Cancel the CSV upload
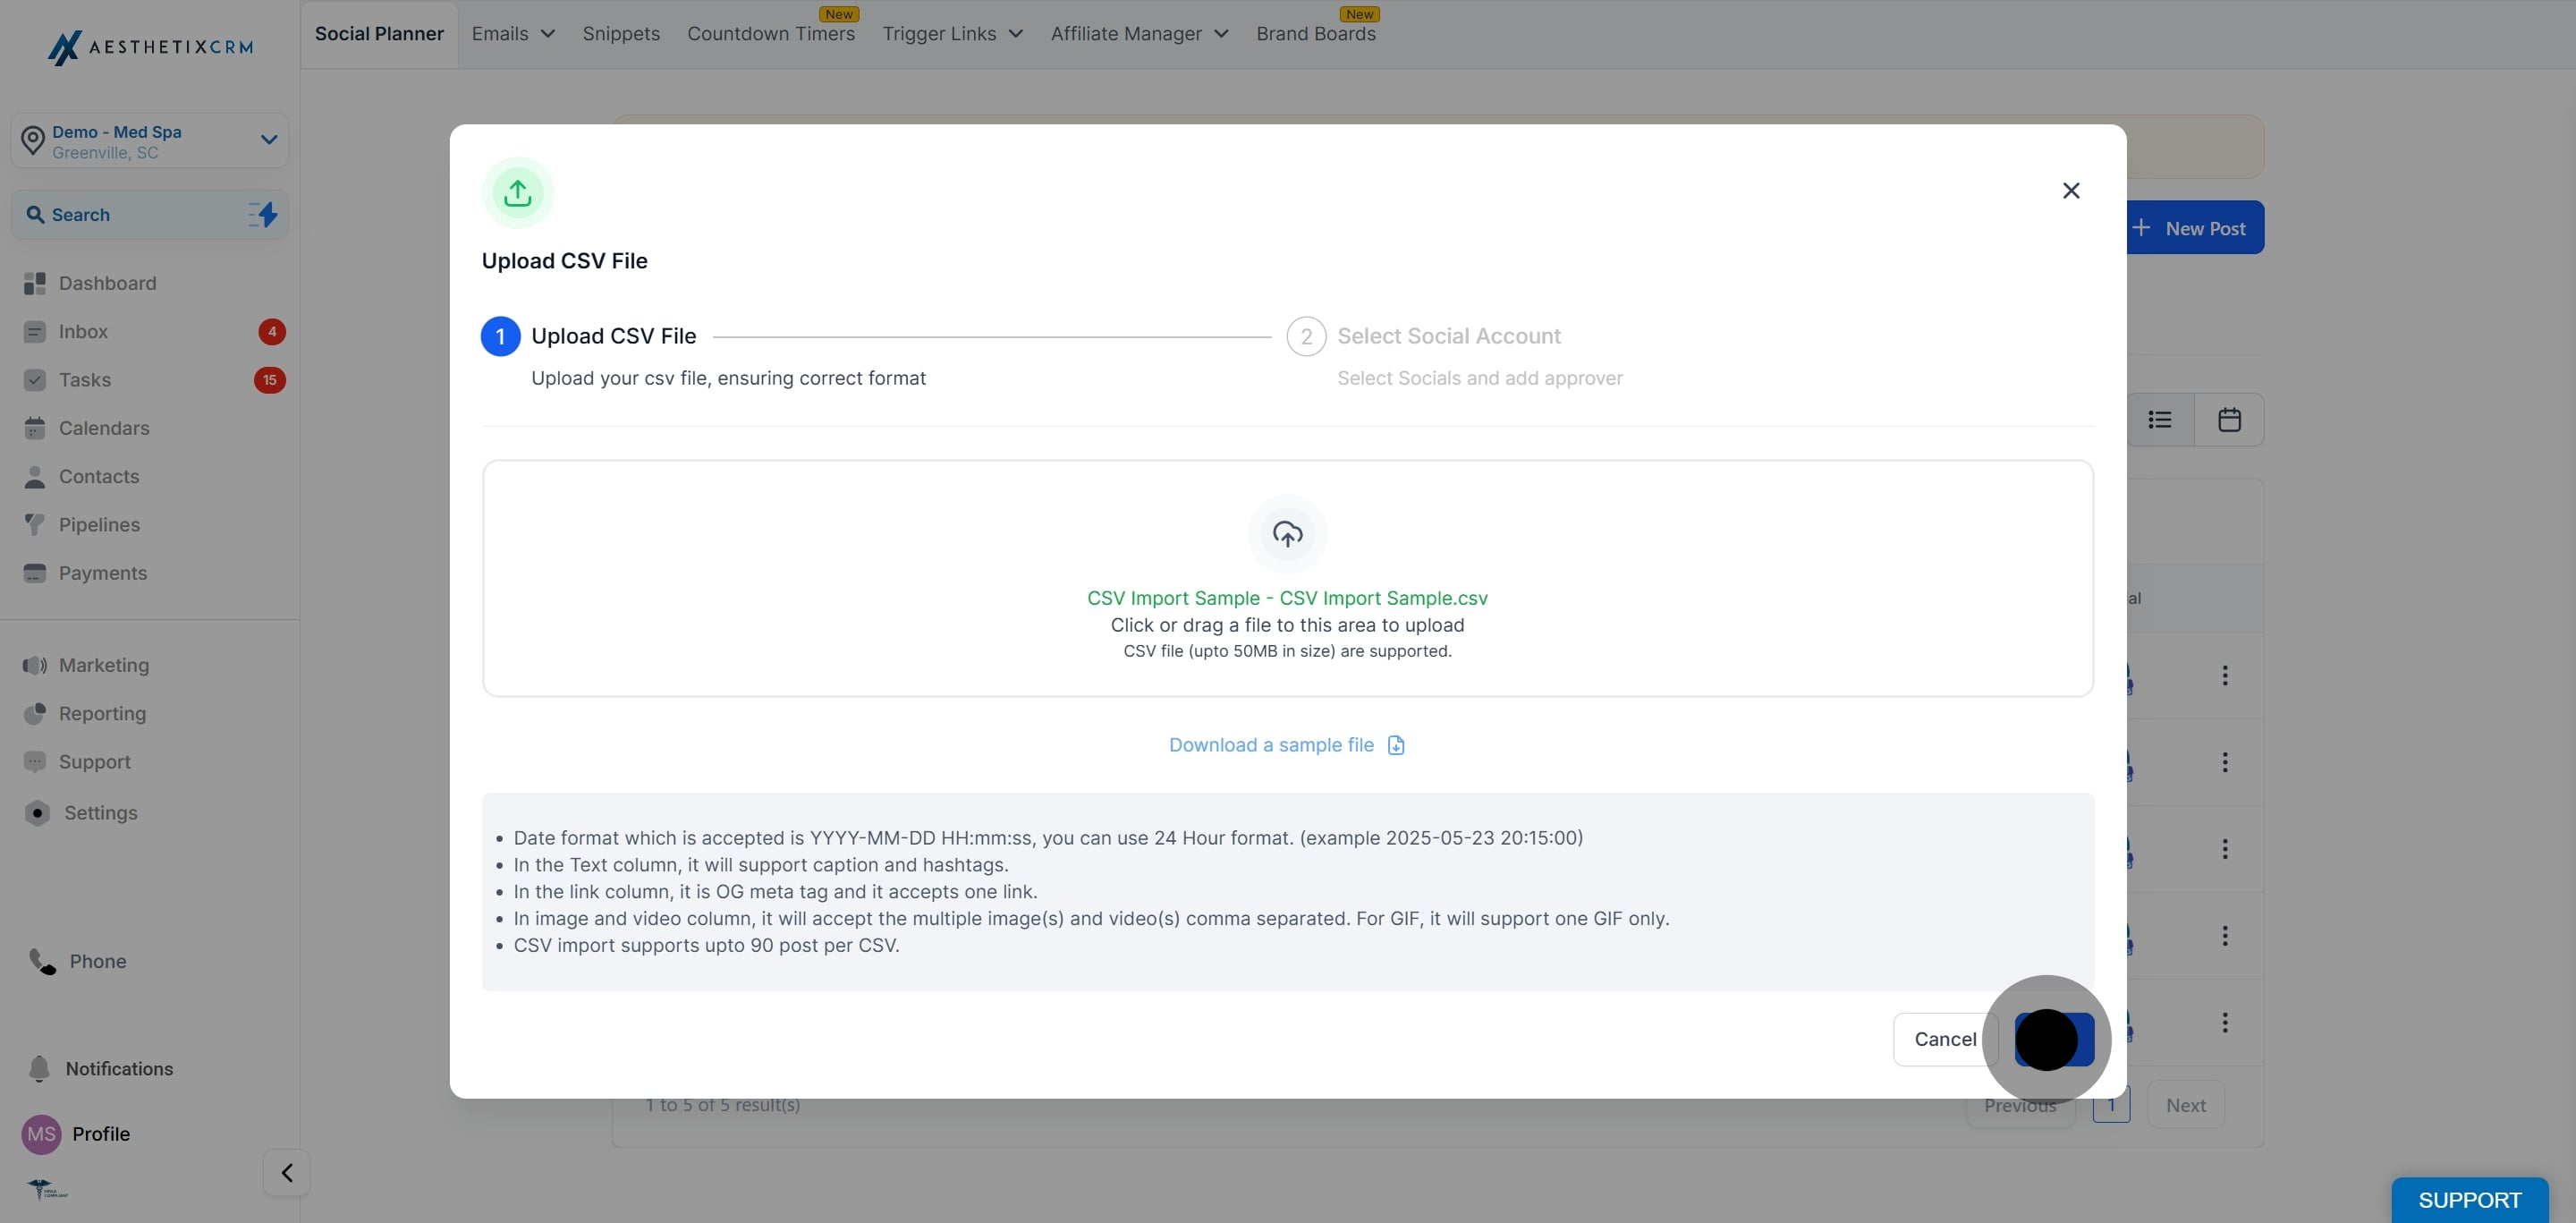The width and height of the screenshot is (2576, 1223). (1945, 1039)
